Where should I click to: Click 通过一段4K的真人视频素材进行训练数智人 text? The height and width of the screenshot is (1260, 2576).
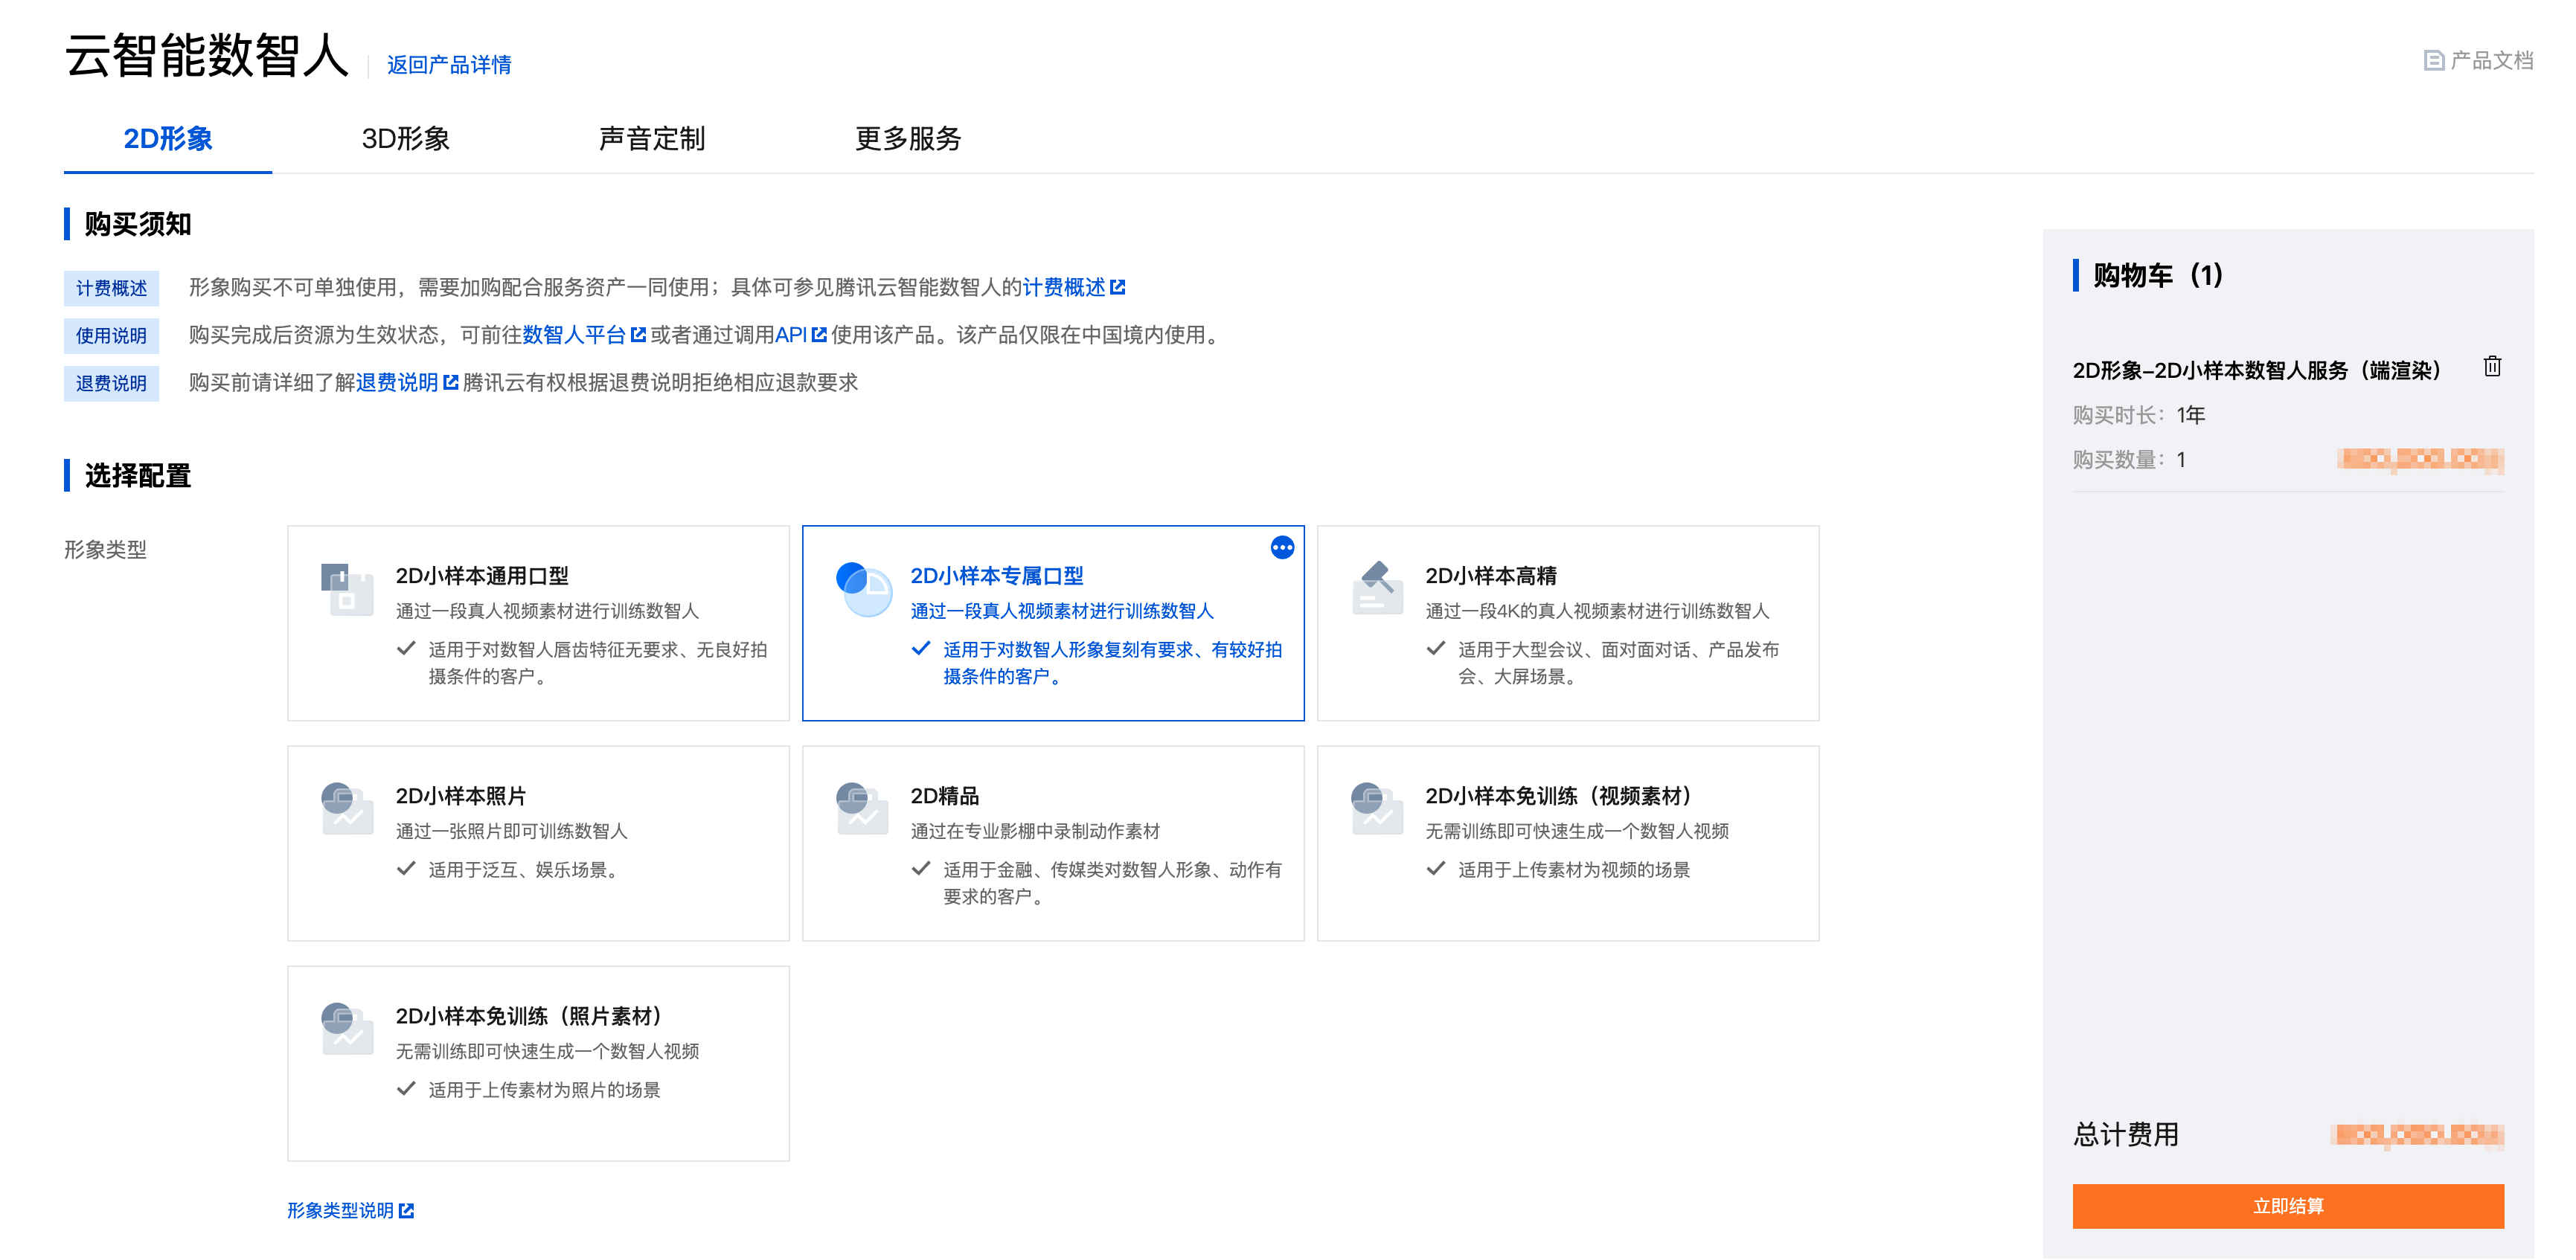point(1597,611)
